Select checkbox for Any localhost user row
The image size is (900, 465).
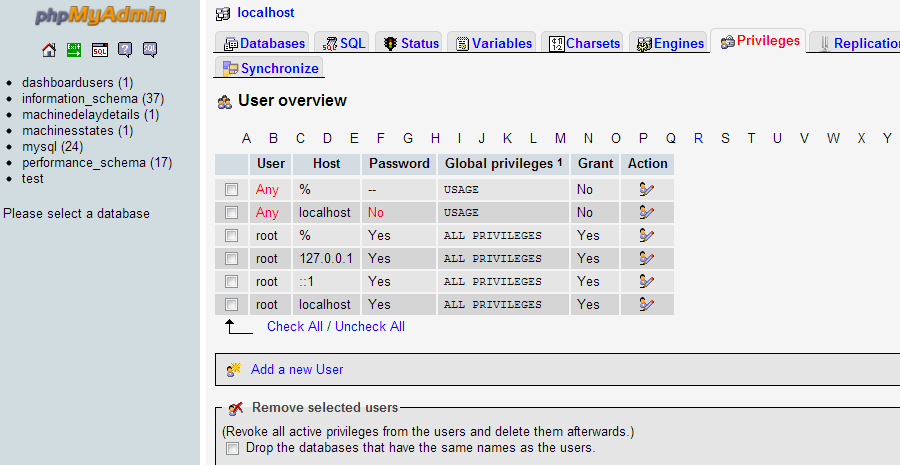click(x=231, y=212)
